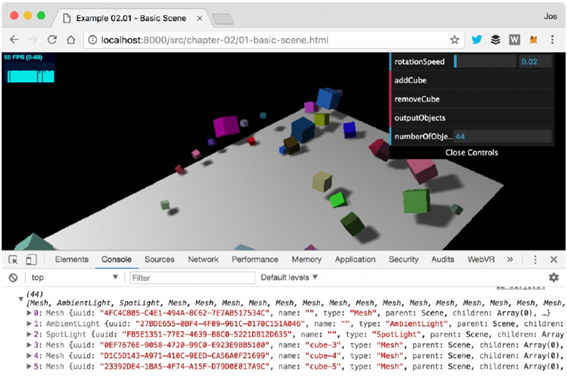
Task: Click the removeCube control
Action: 472,99
